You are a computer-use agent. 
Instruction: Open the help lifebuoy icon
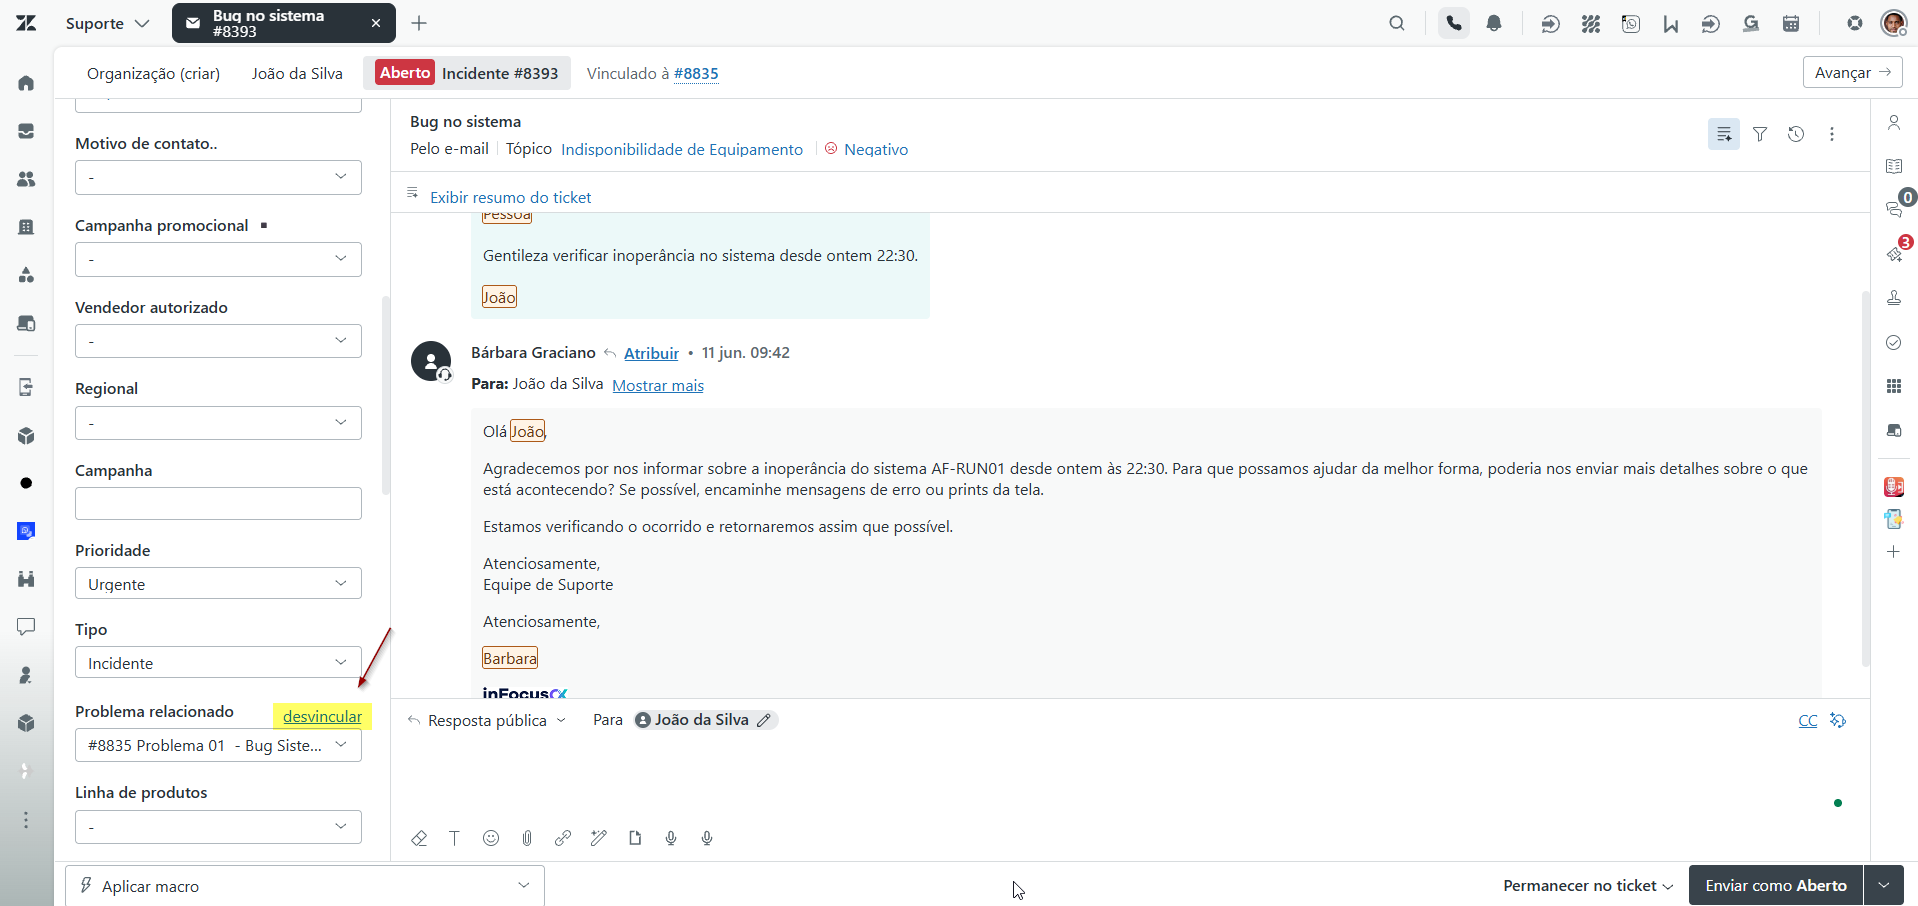click(x=1855, y=23)
